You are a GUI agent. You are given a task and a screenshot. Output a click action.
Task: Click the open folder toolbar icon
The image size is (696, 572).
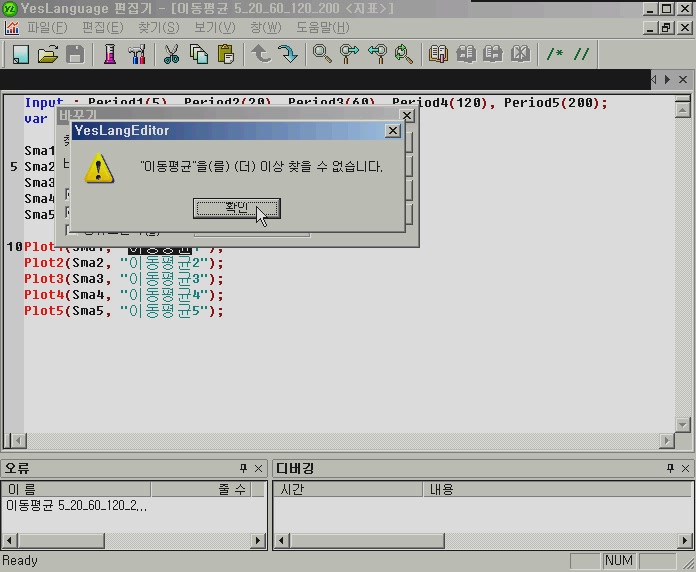47,54
